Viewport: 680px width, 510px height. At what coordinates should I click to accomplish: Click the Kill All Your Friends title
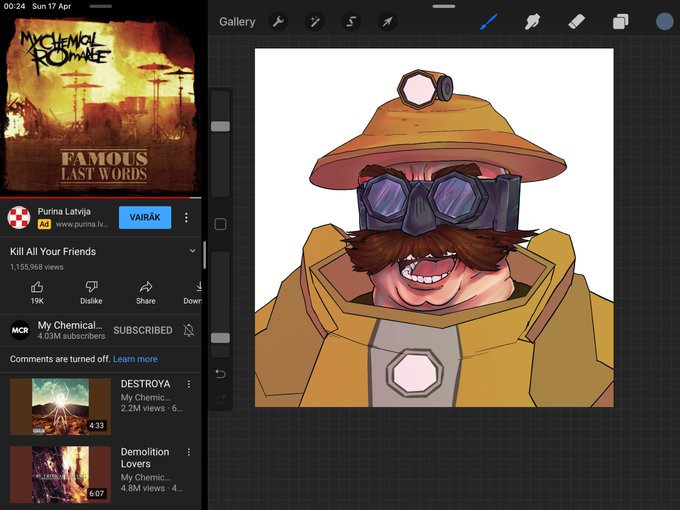point(53,252)
